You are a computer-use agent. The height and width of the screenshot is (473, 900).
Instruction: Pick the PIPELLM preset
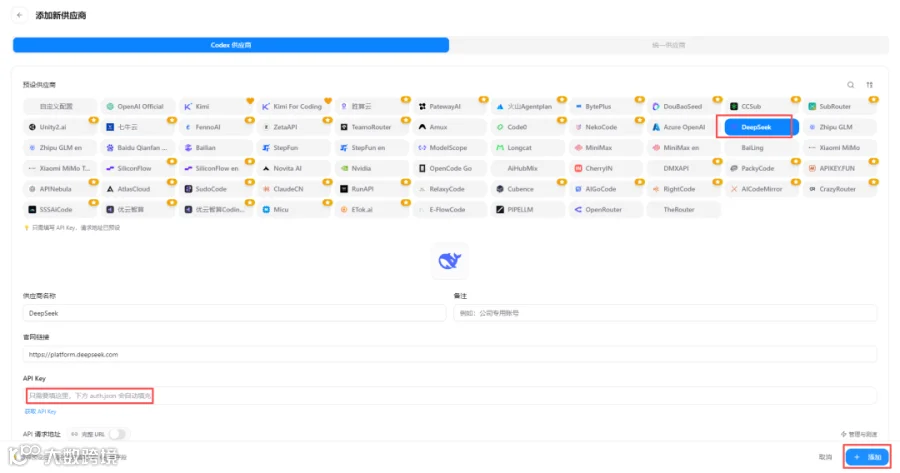pyautogui.click(x=529, y=210)
